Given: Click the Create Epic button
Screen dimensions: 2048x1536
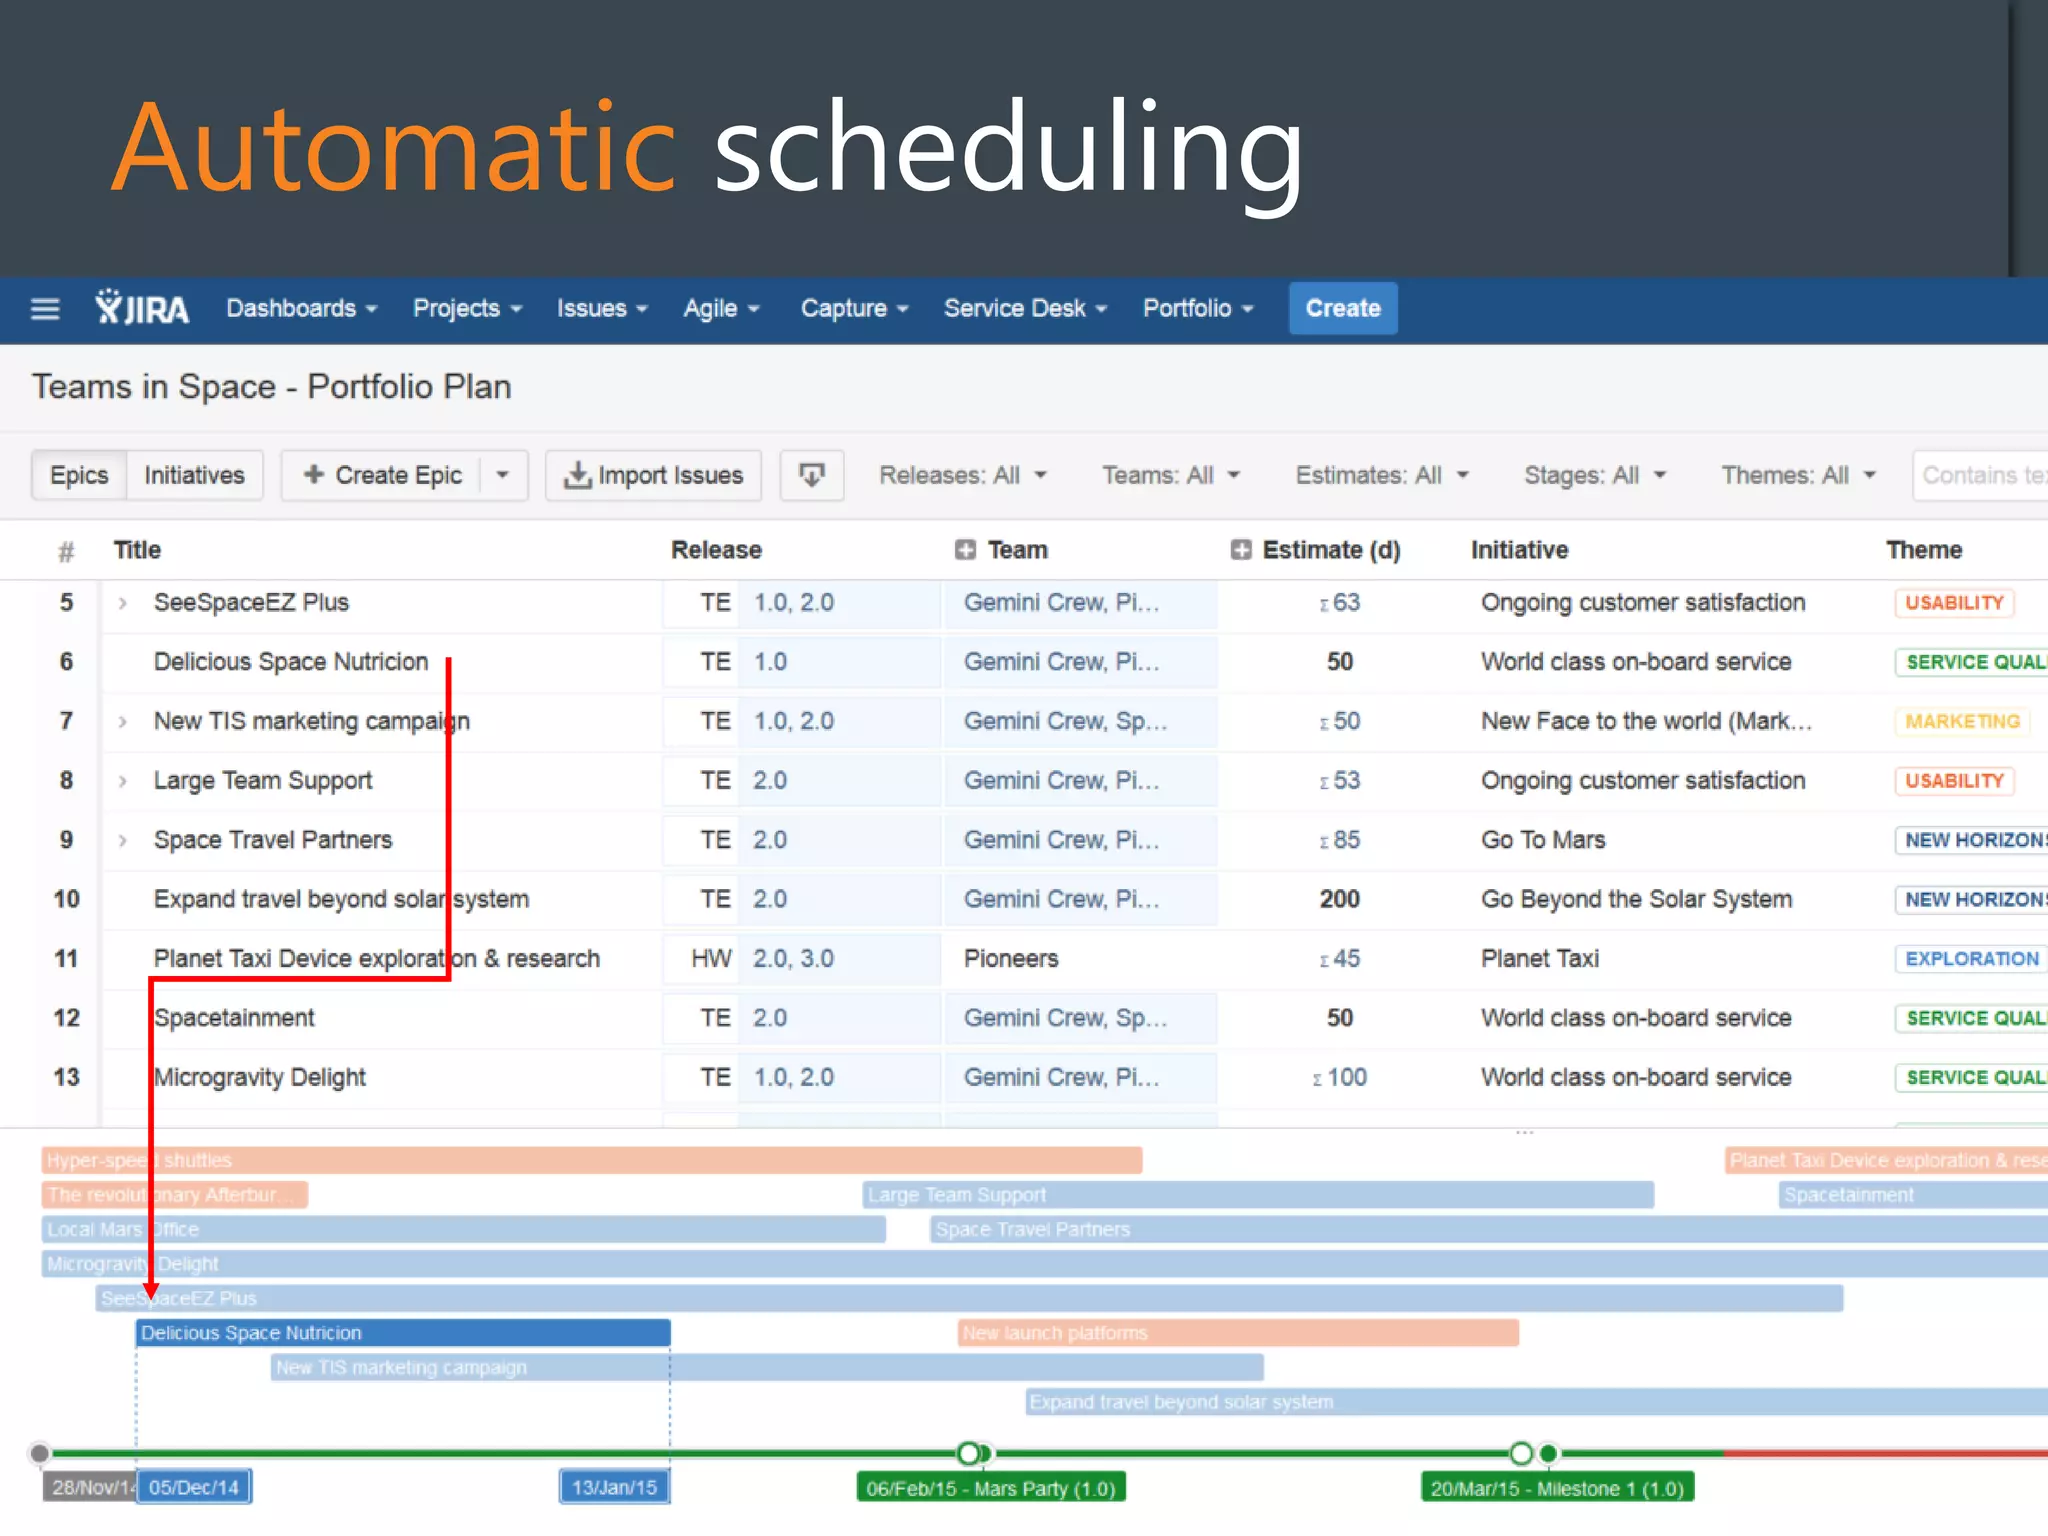Looking at the screenshot, I should tap(383, 475).
